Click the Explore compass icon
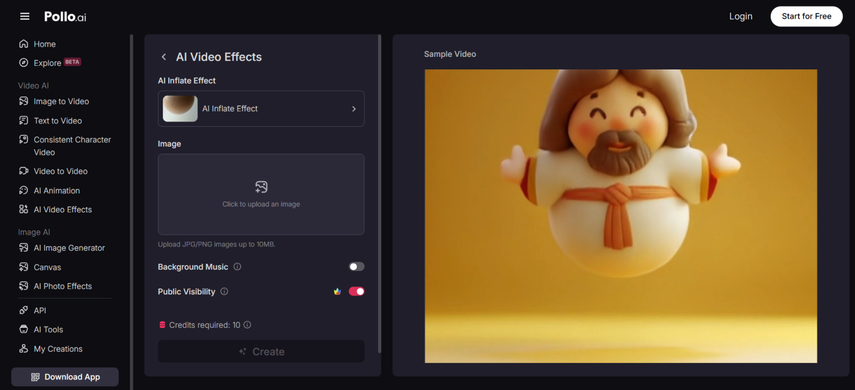The height and width of the screenshot is (390, 855). click(23, 63)
